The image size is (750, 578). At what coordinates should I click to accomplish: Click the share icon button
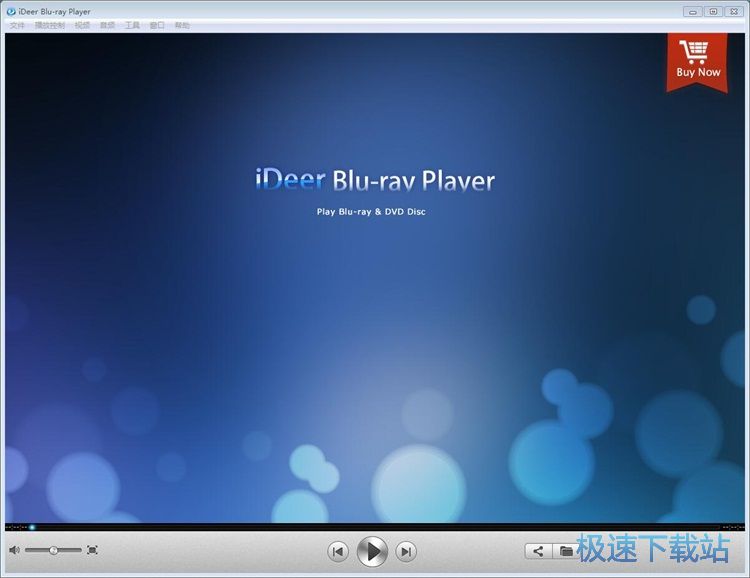coord(539,551)
